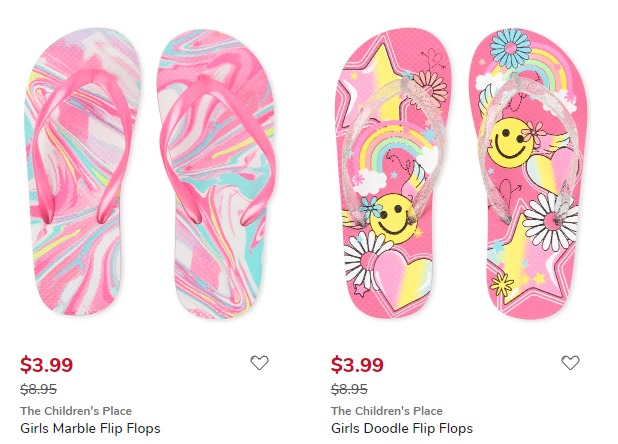This screenshot has width=618, height=444.
Task: Click the right marble flip flop sandal
Action: point(217,173)
